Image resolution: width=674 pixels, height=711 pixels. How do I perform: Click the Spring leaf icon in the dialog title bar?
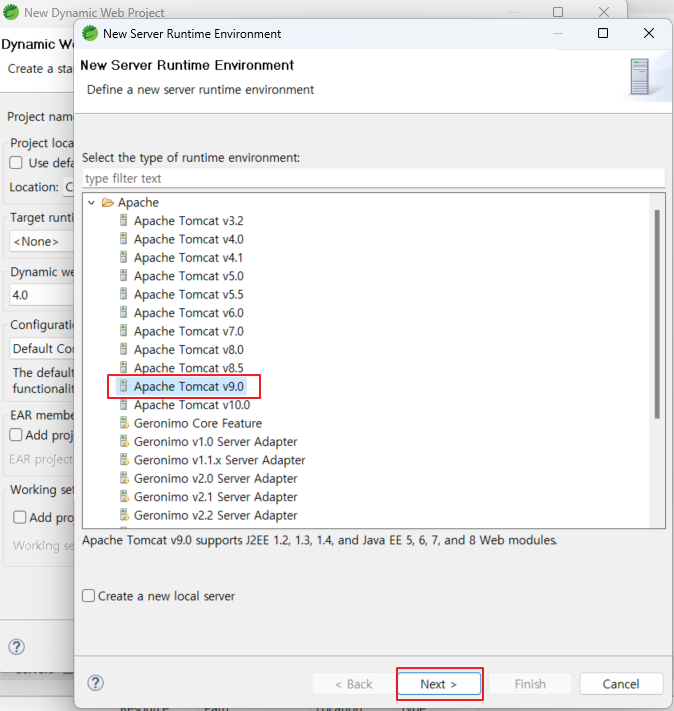pos(90,33)
